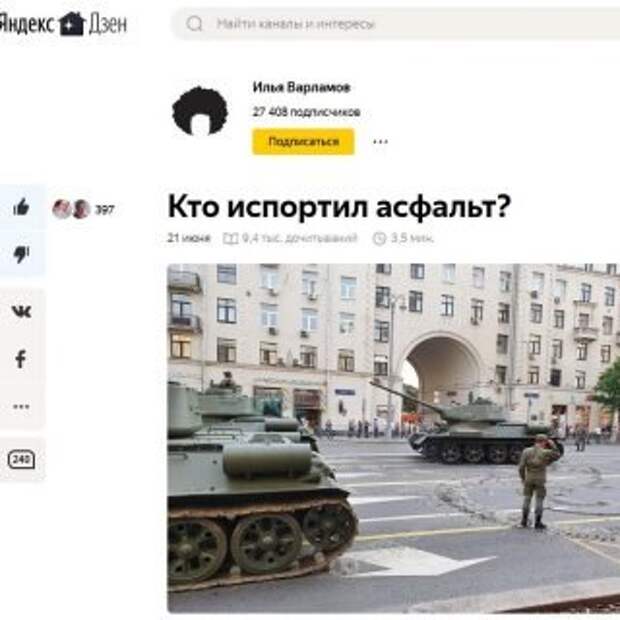Click the thumbs-up like icon
The height and width of the screenshot is (620, 620).
click(21, 207)
